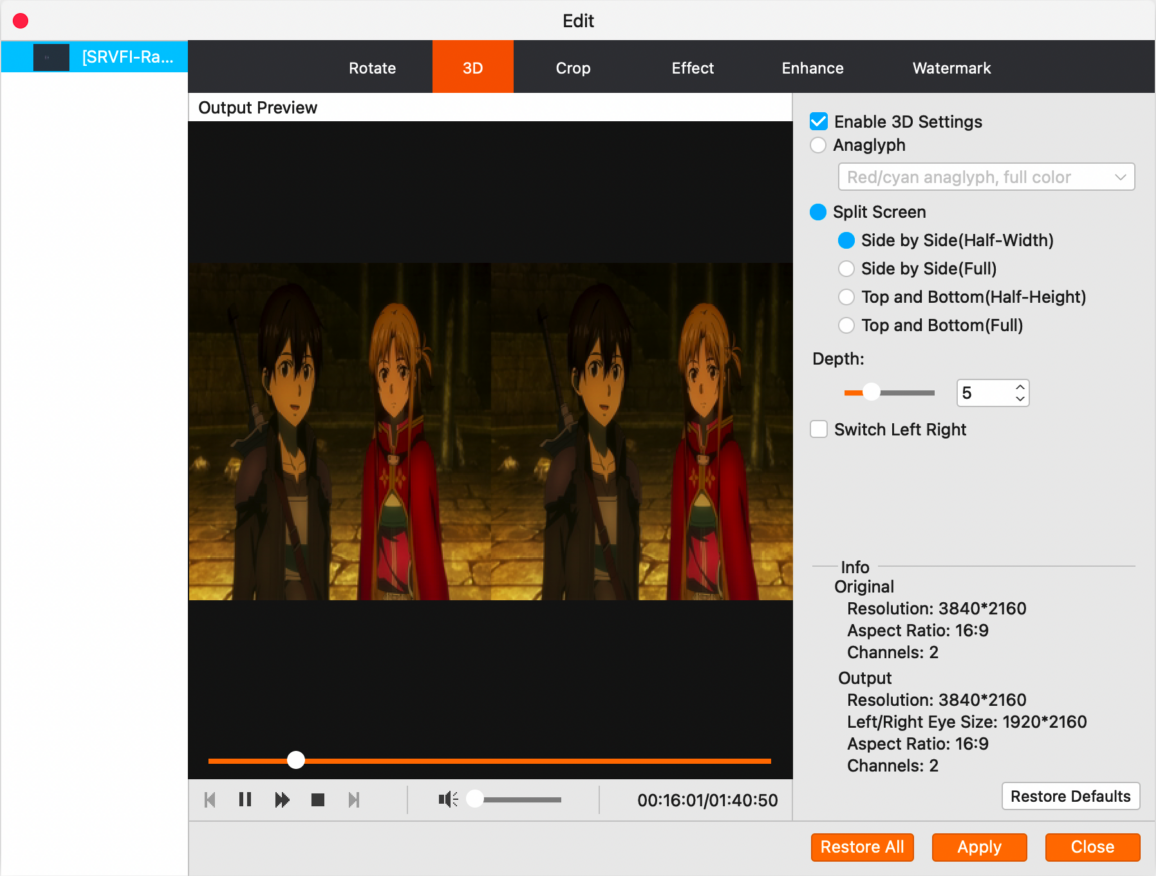Open the Enhance tab
1156x876 pixels.
click(812, 68)
